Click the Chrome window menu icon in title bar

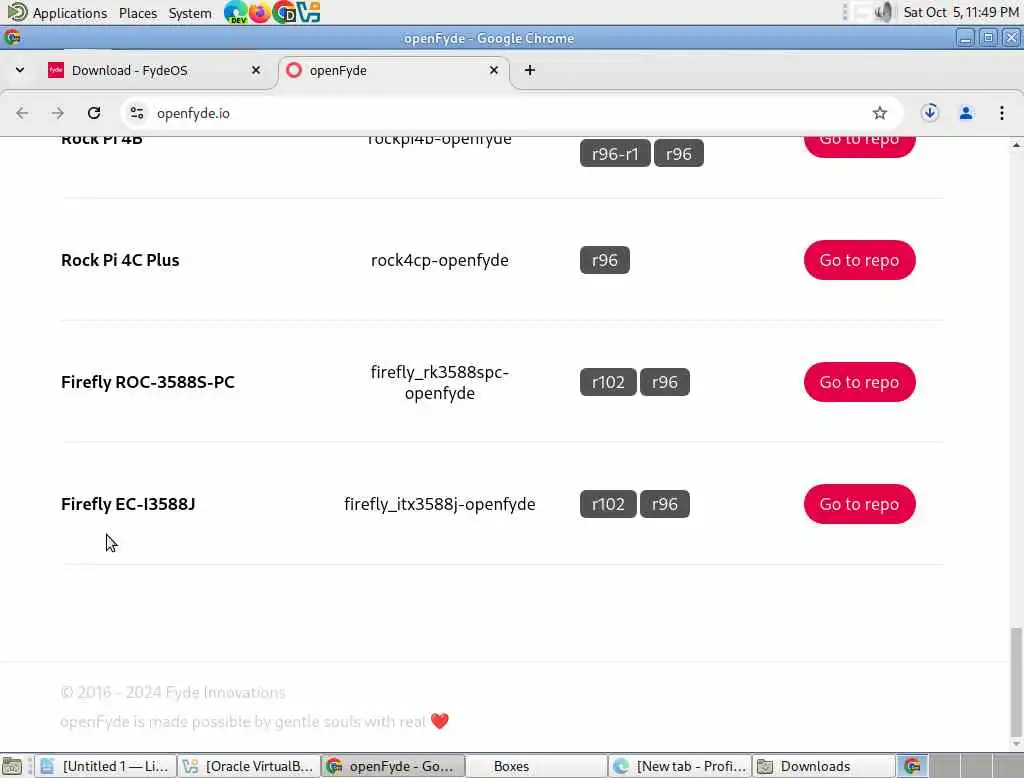pos(12,38)
